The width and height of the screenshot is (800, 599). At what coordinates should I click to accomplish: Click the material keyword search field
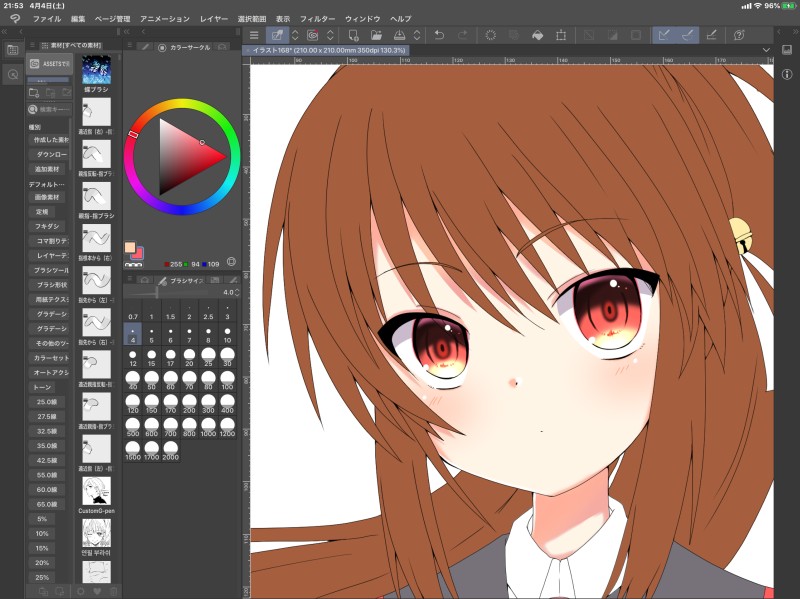(x=49, y=109)
